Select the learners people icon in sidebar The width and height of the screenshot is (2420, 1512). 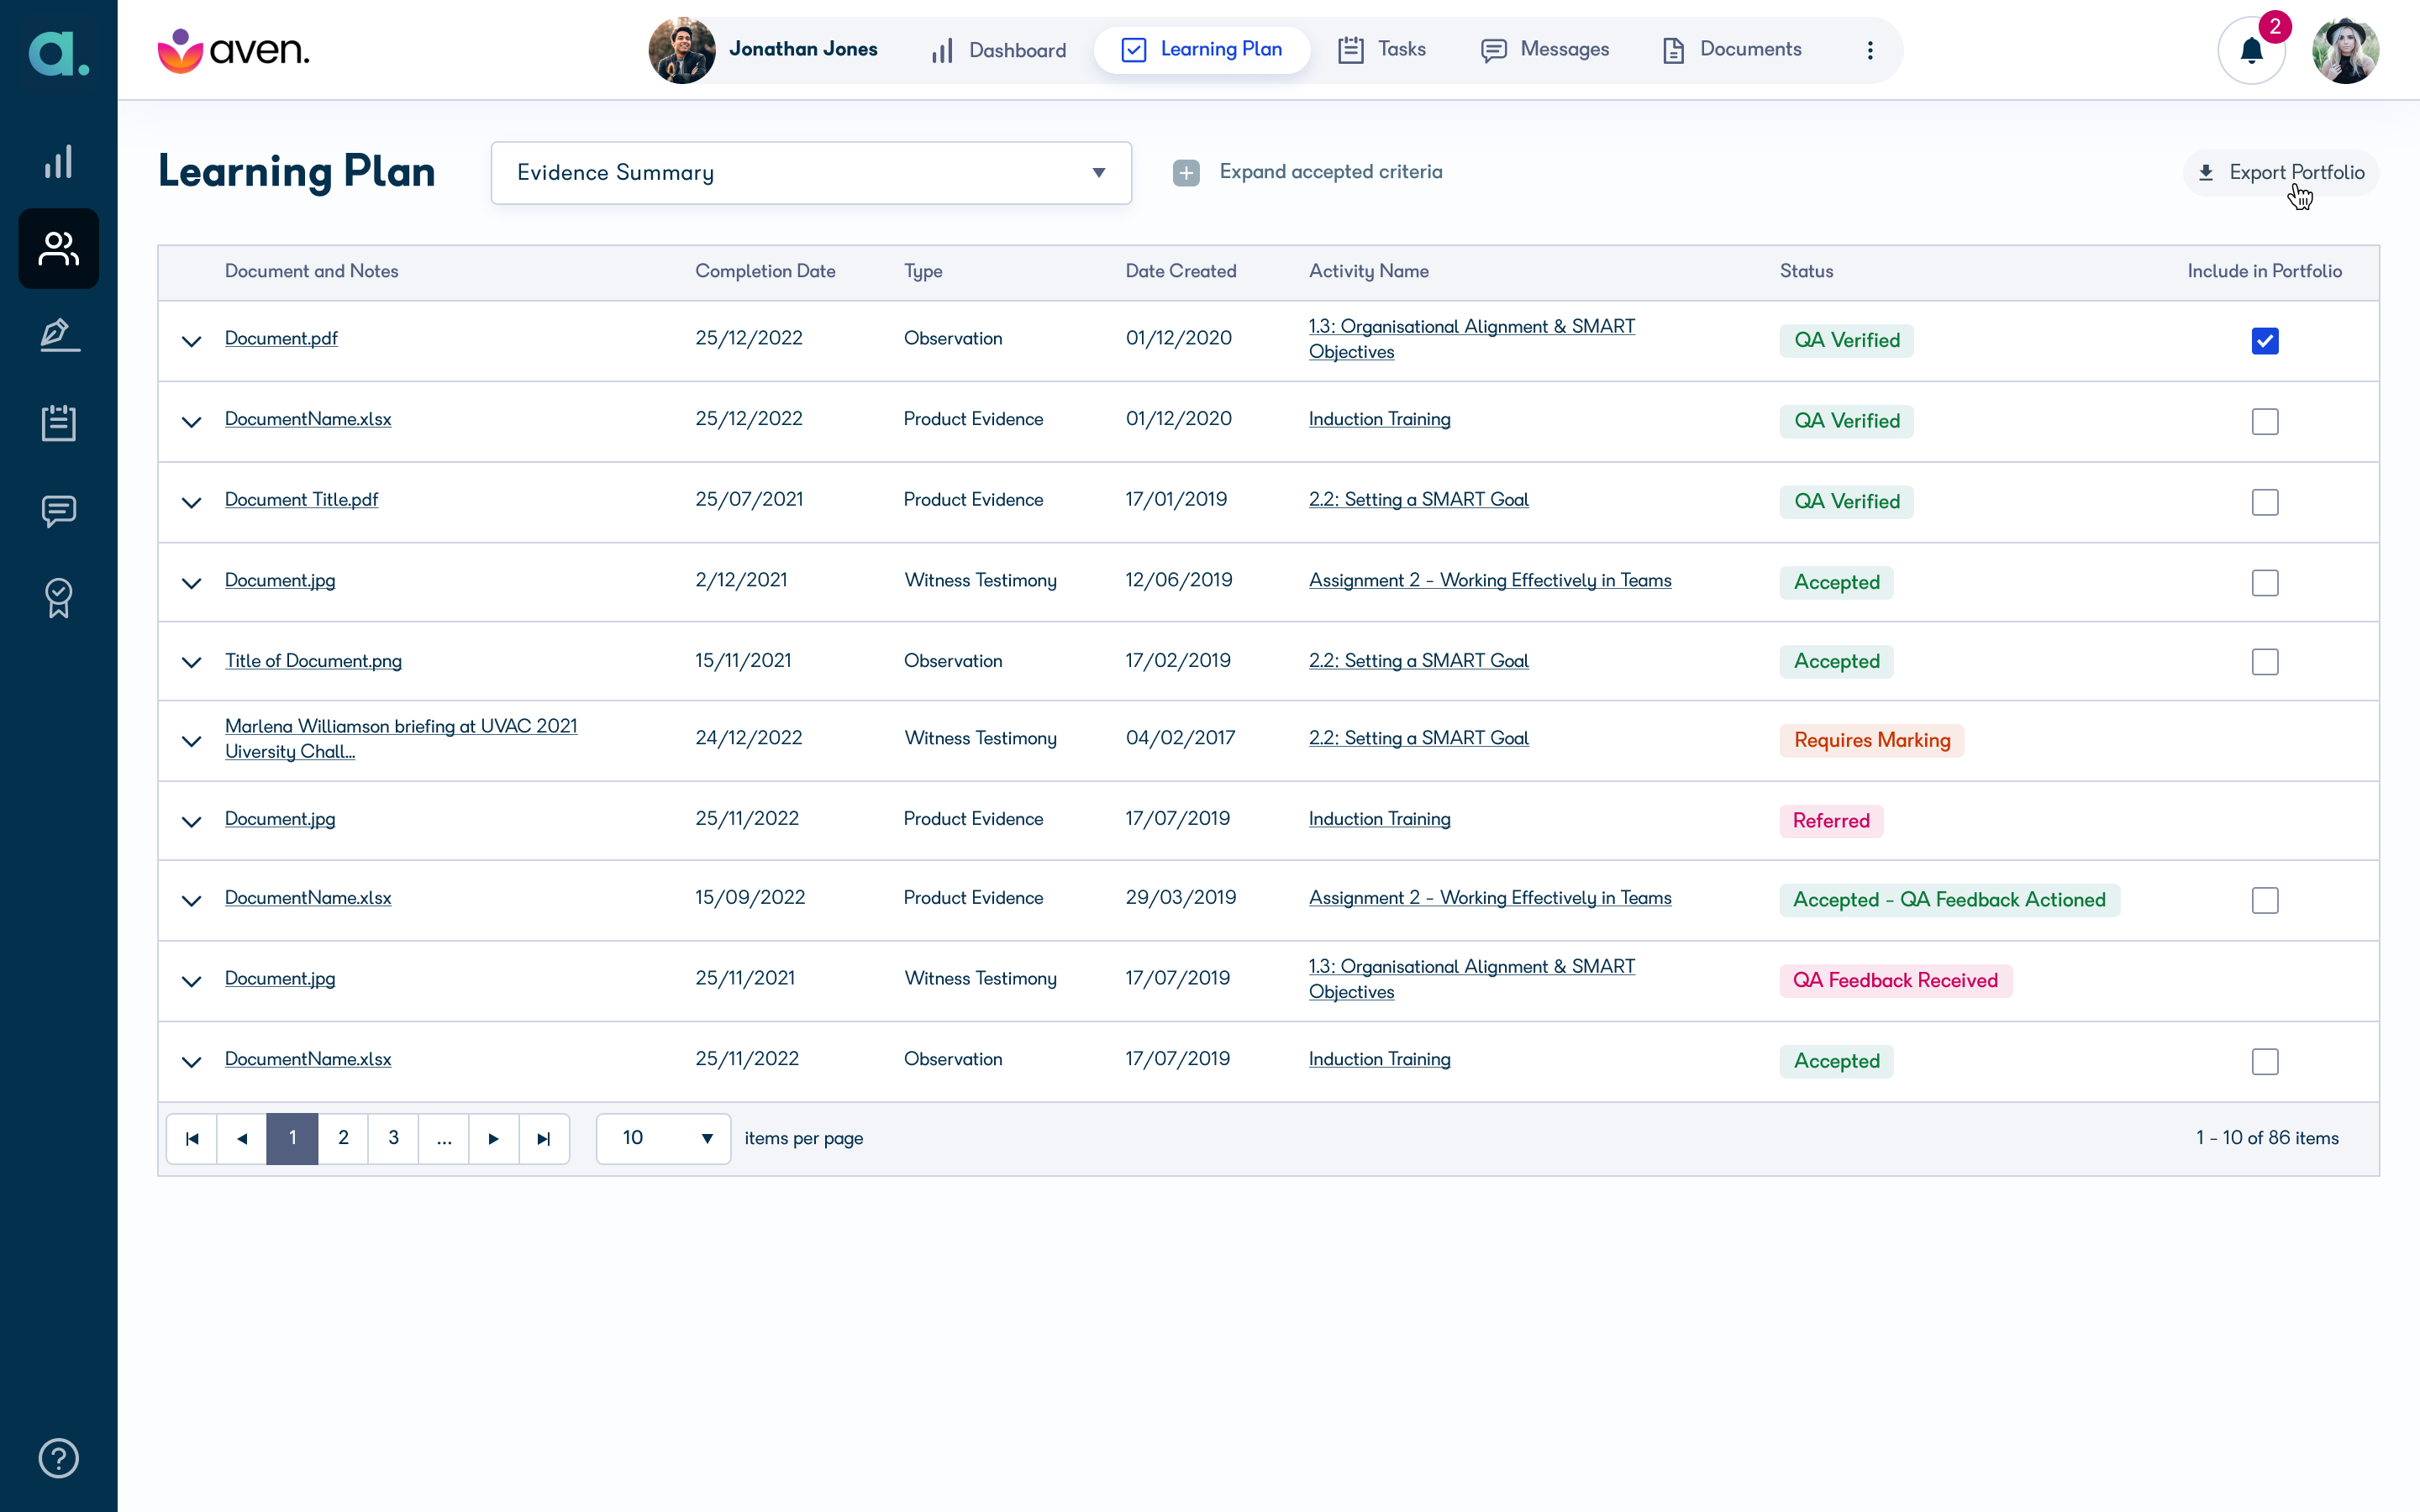tap(58, 249)
